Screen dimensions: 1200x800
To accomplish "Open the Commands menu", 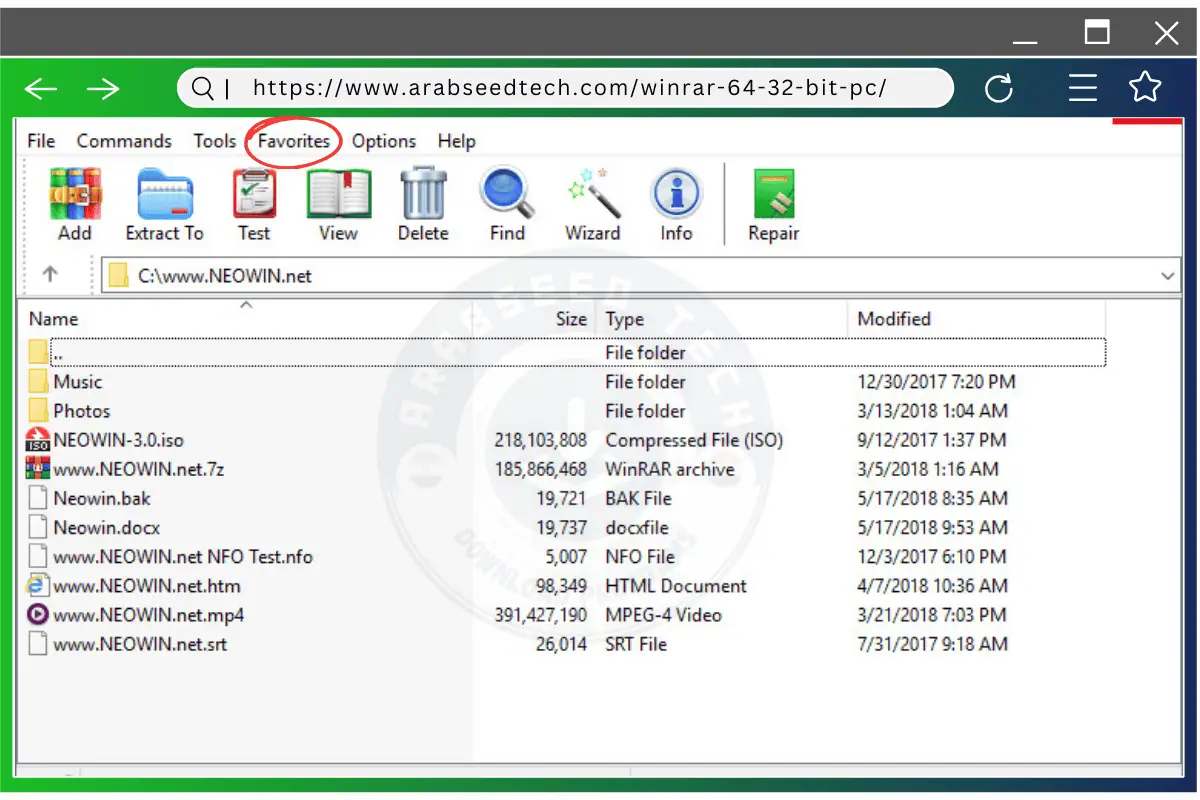I will click(124, 141).
